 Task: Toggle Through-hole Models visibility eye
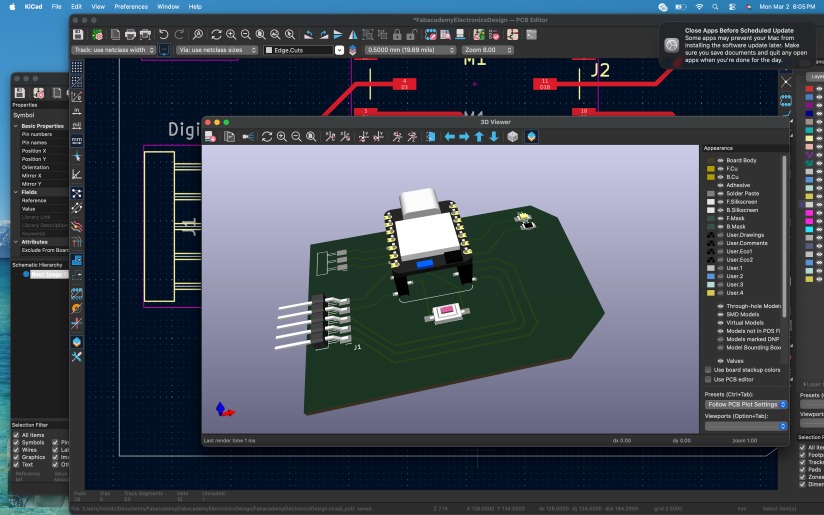pyautogui.click(x=719, y=306)
